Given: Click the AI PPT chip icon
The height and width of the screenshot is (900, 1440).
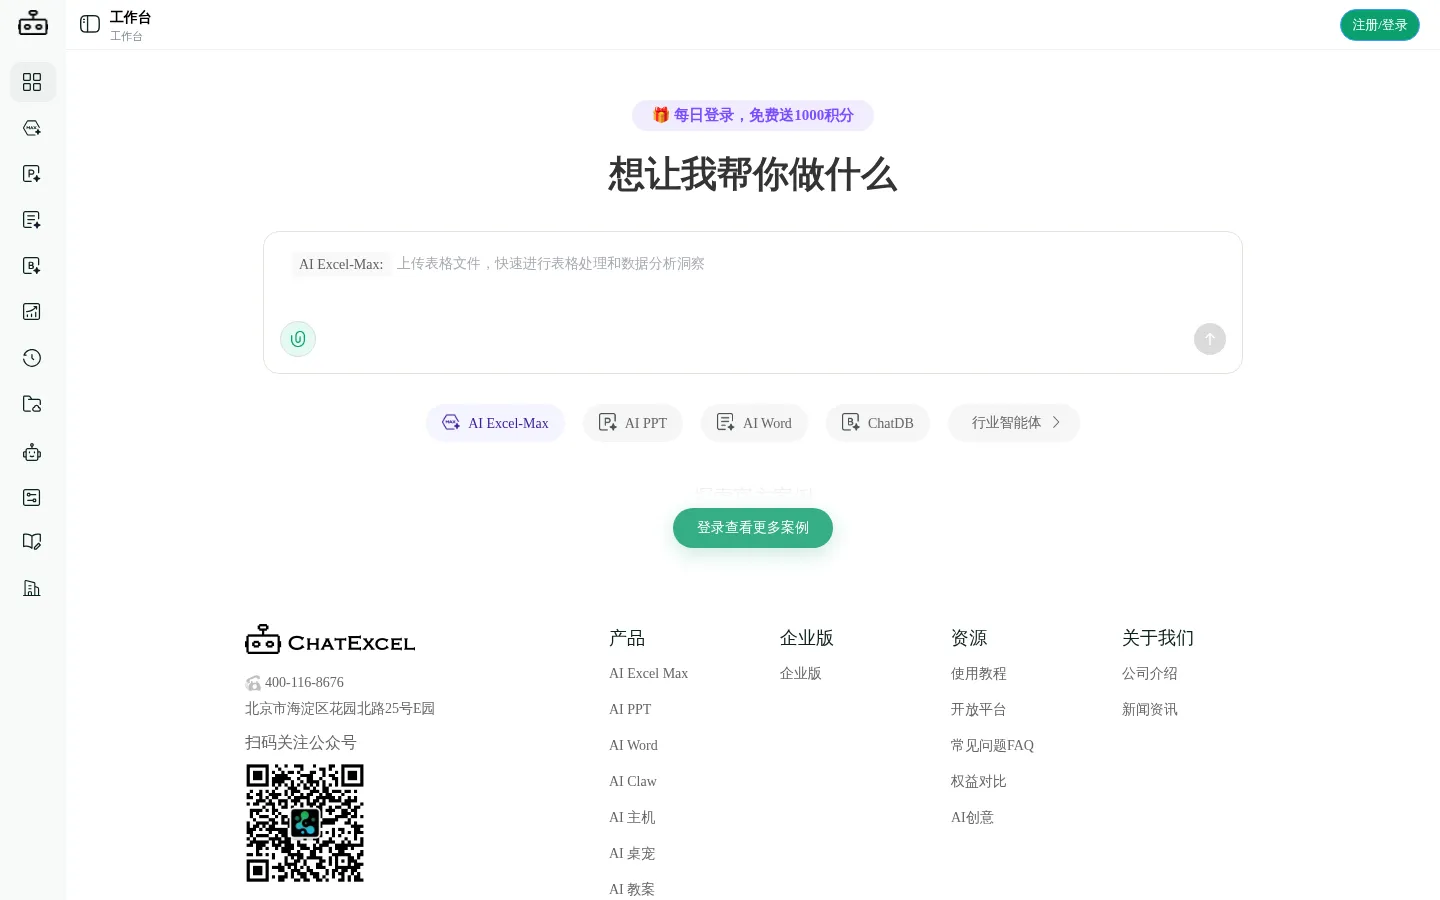Looking at the screenshot, I should pos(607,422).
